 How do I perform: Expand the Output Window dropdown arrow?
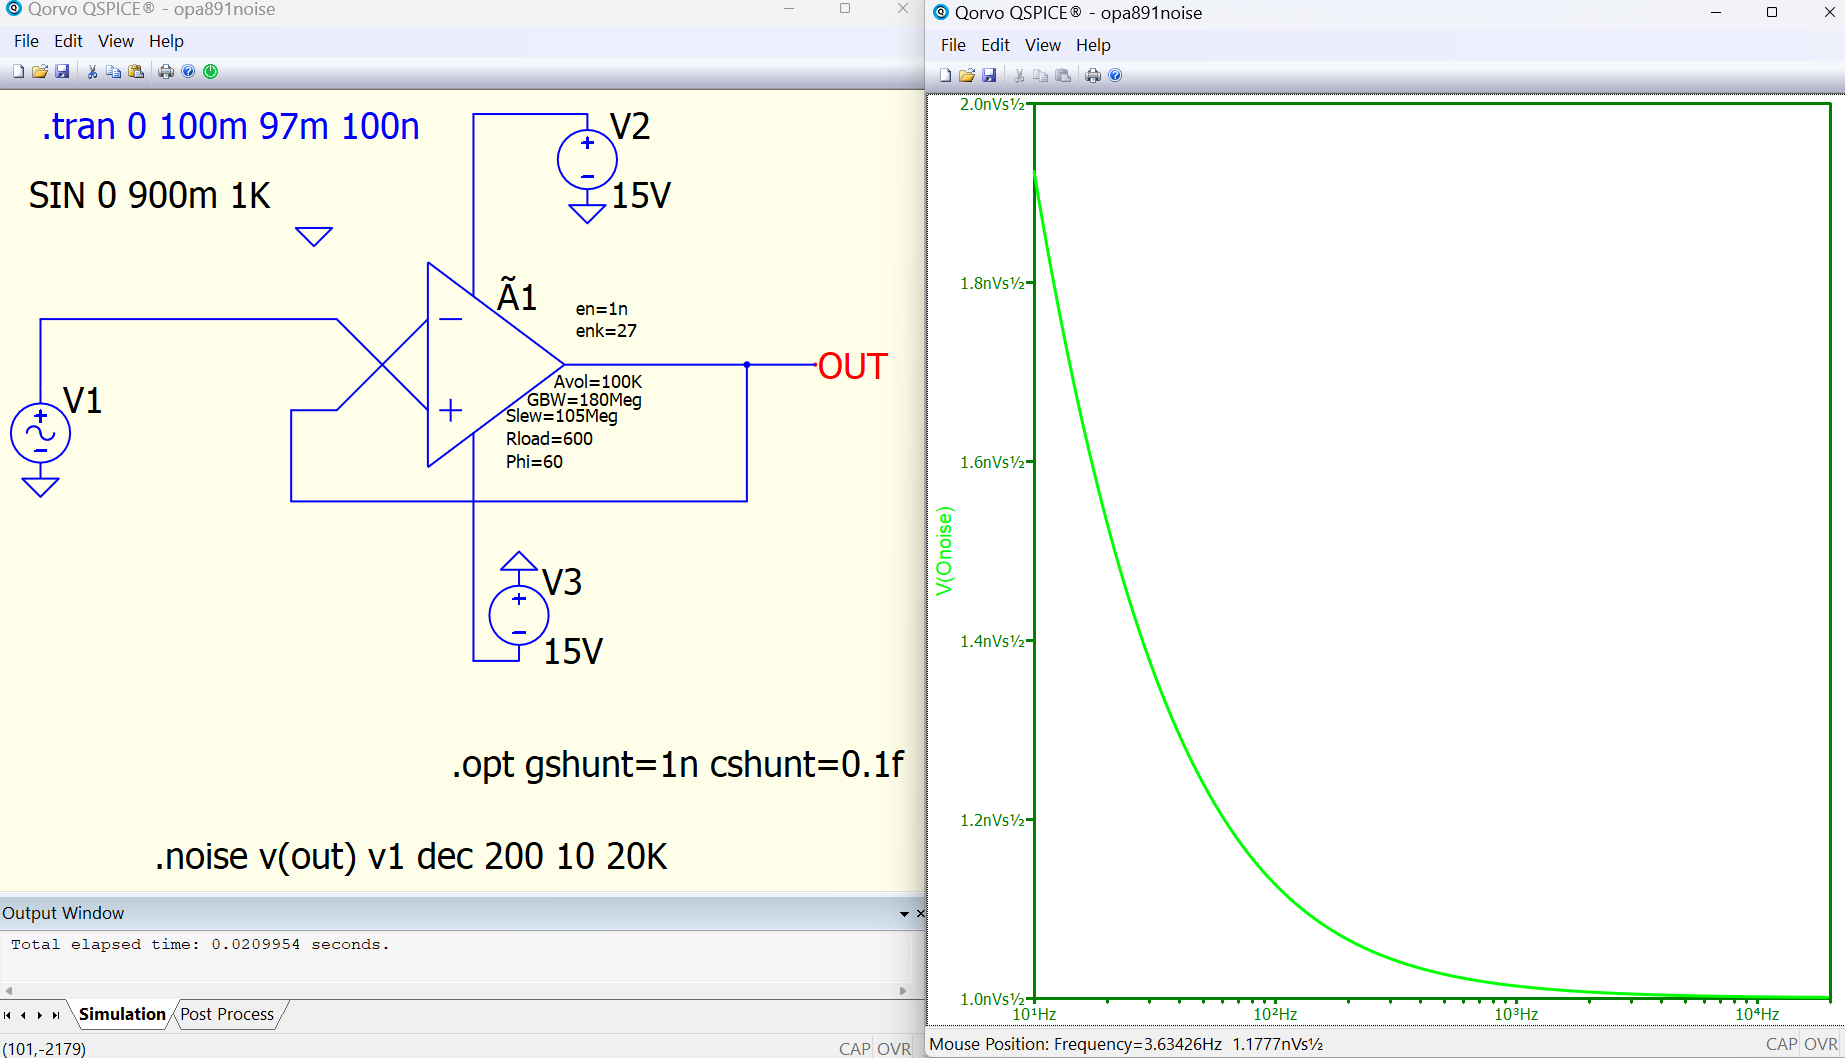coord(904,914)
